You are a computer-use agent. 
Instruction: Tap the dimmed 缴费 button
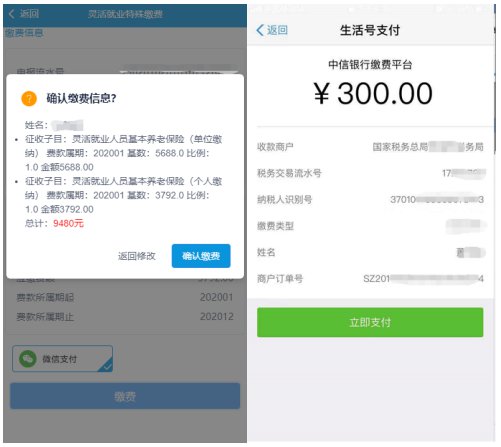coord(125,396)
